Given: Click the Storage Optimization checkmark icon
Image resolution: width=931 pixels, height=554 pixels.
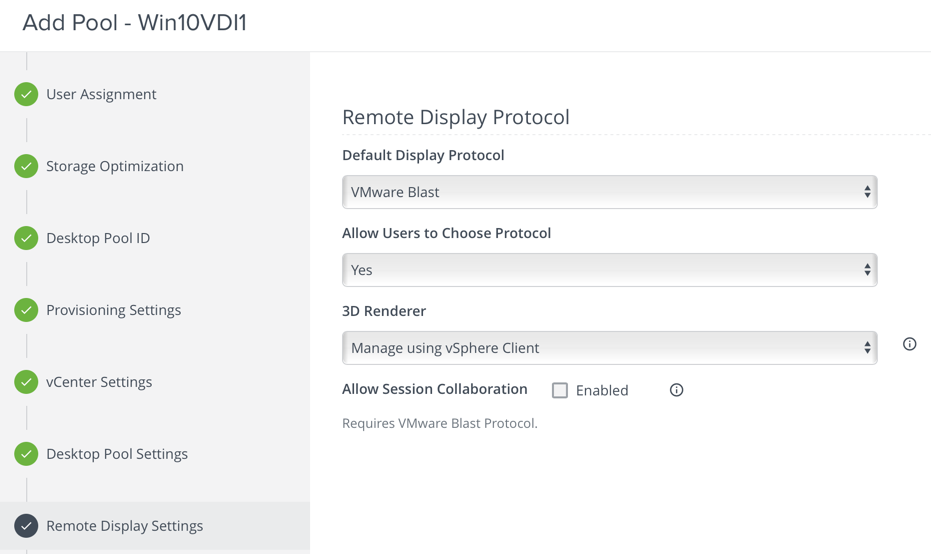Looking at the screenshot, I should point(26,166).
